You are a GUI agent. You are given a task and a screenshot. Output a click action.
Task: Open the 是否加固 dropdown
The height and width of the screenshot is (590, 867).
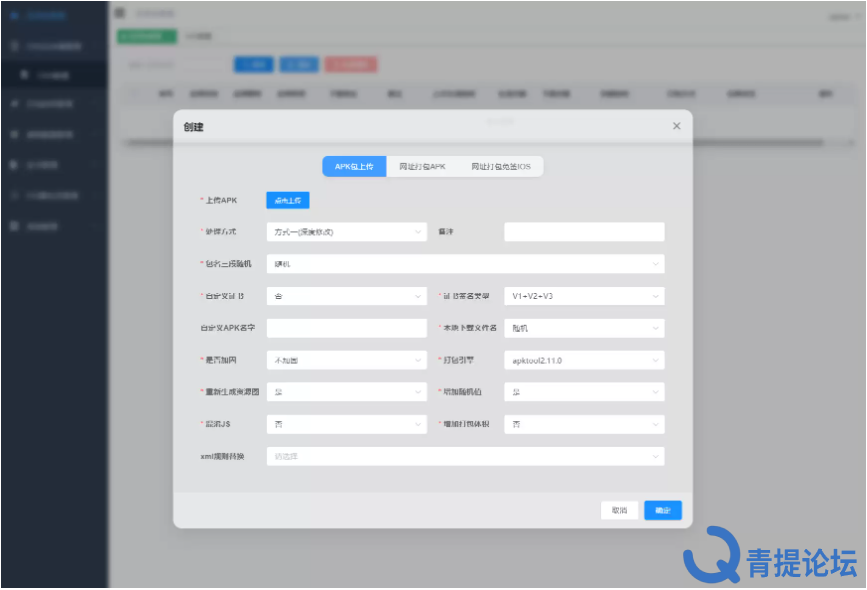point(346,360)
